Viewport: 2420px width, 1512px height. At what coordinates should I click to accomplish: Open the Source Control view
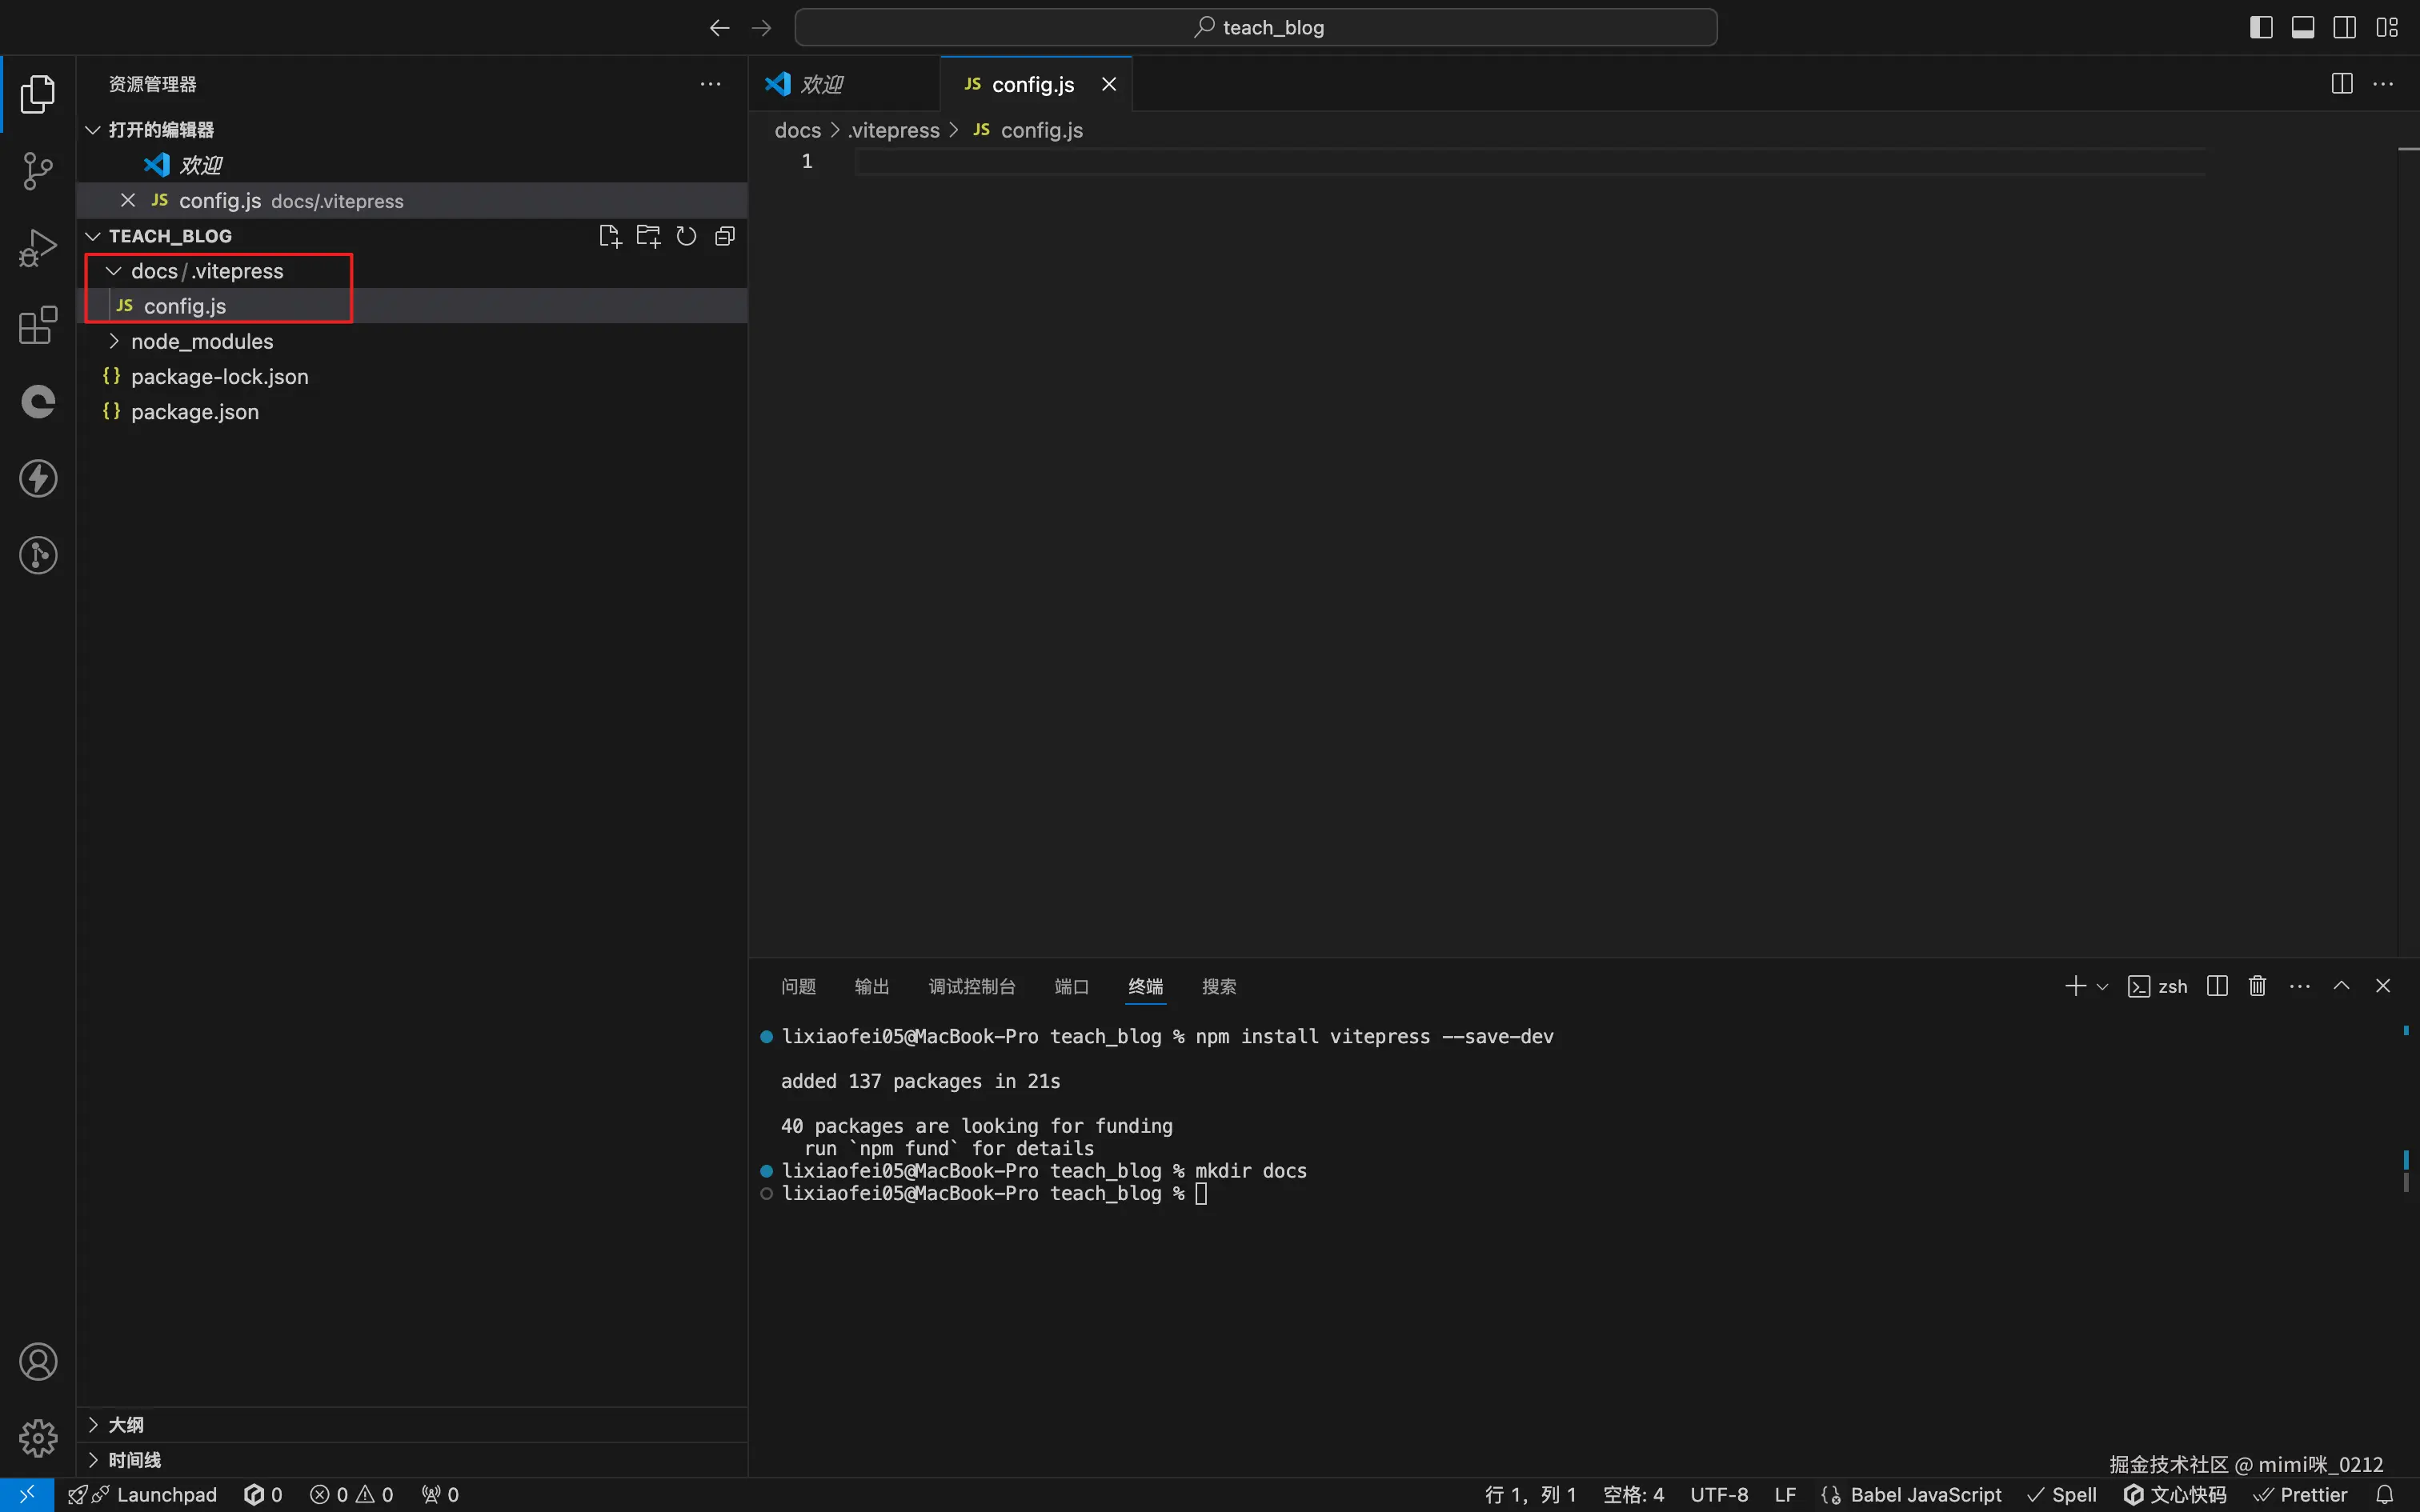38,171
